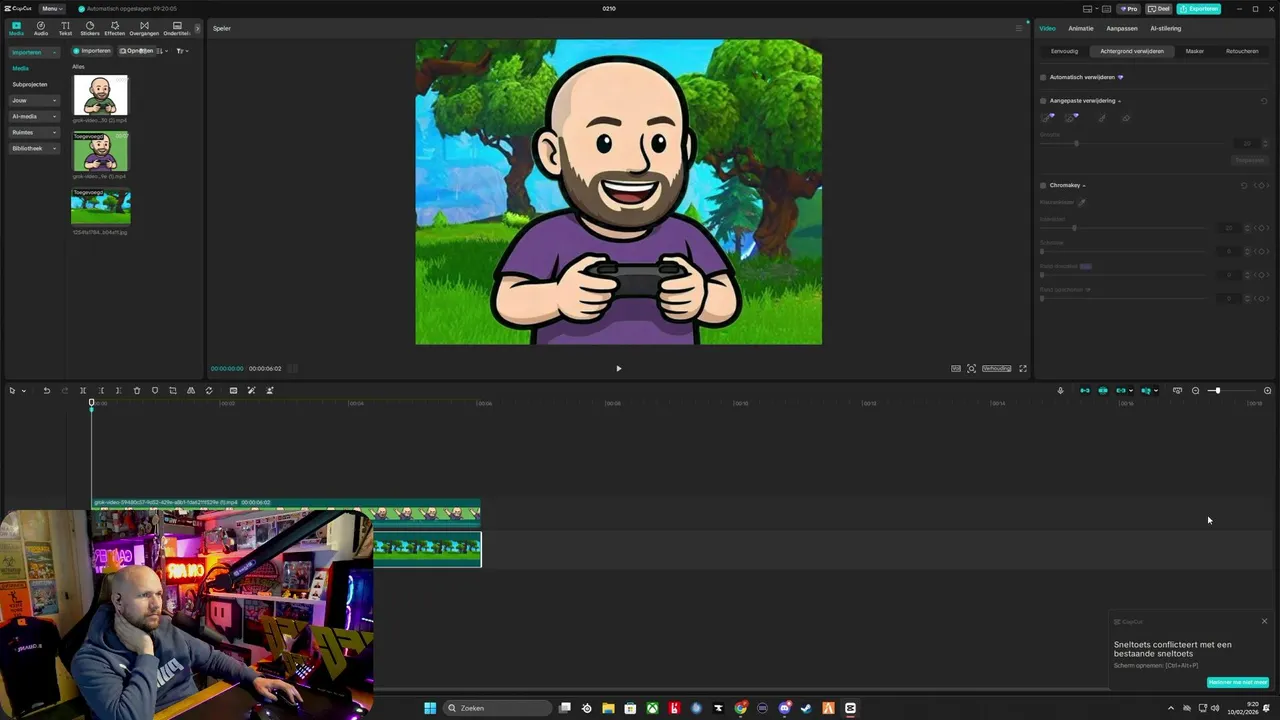Toggle clip linkage in timeline
1280x720 pixels.
click(x=1121, y=390)
